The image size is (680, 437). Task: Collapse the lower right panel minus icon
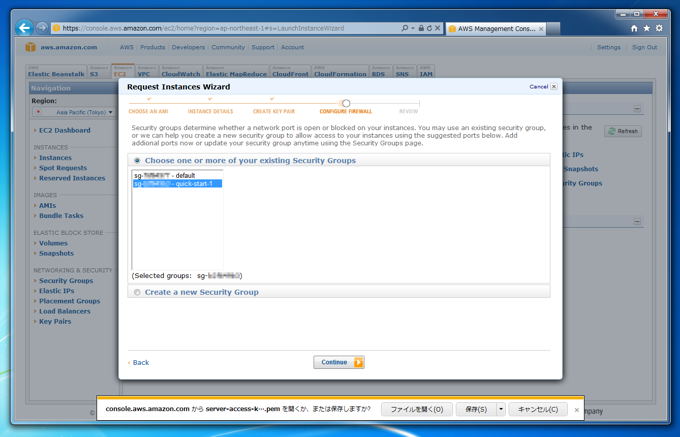[x=637, y=222]
